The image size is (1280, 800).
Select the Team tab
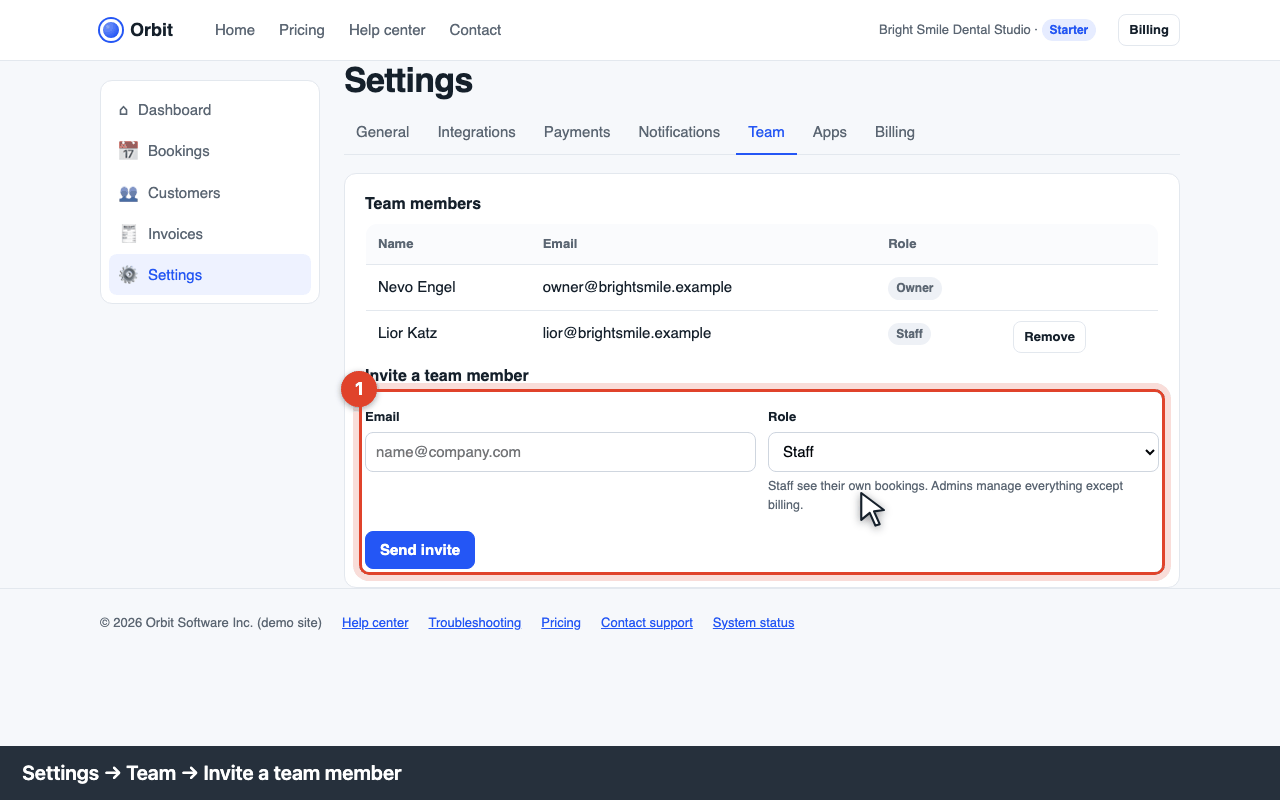pos(766,132)
